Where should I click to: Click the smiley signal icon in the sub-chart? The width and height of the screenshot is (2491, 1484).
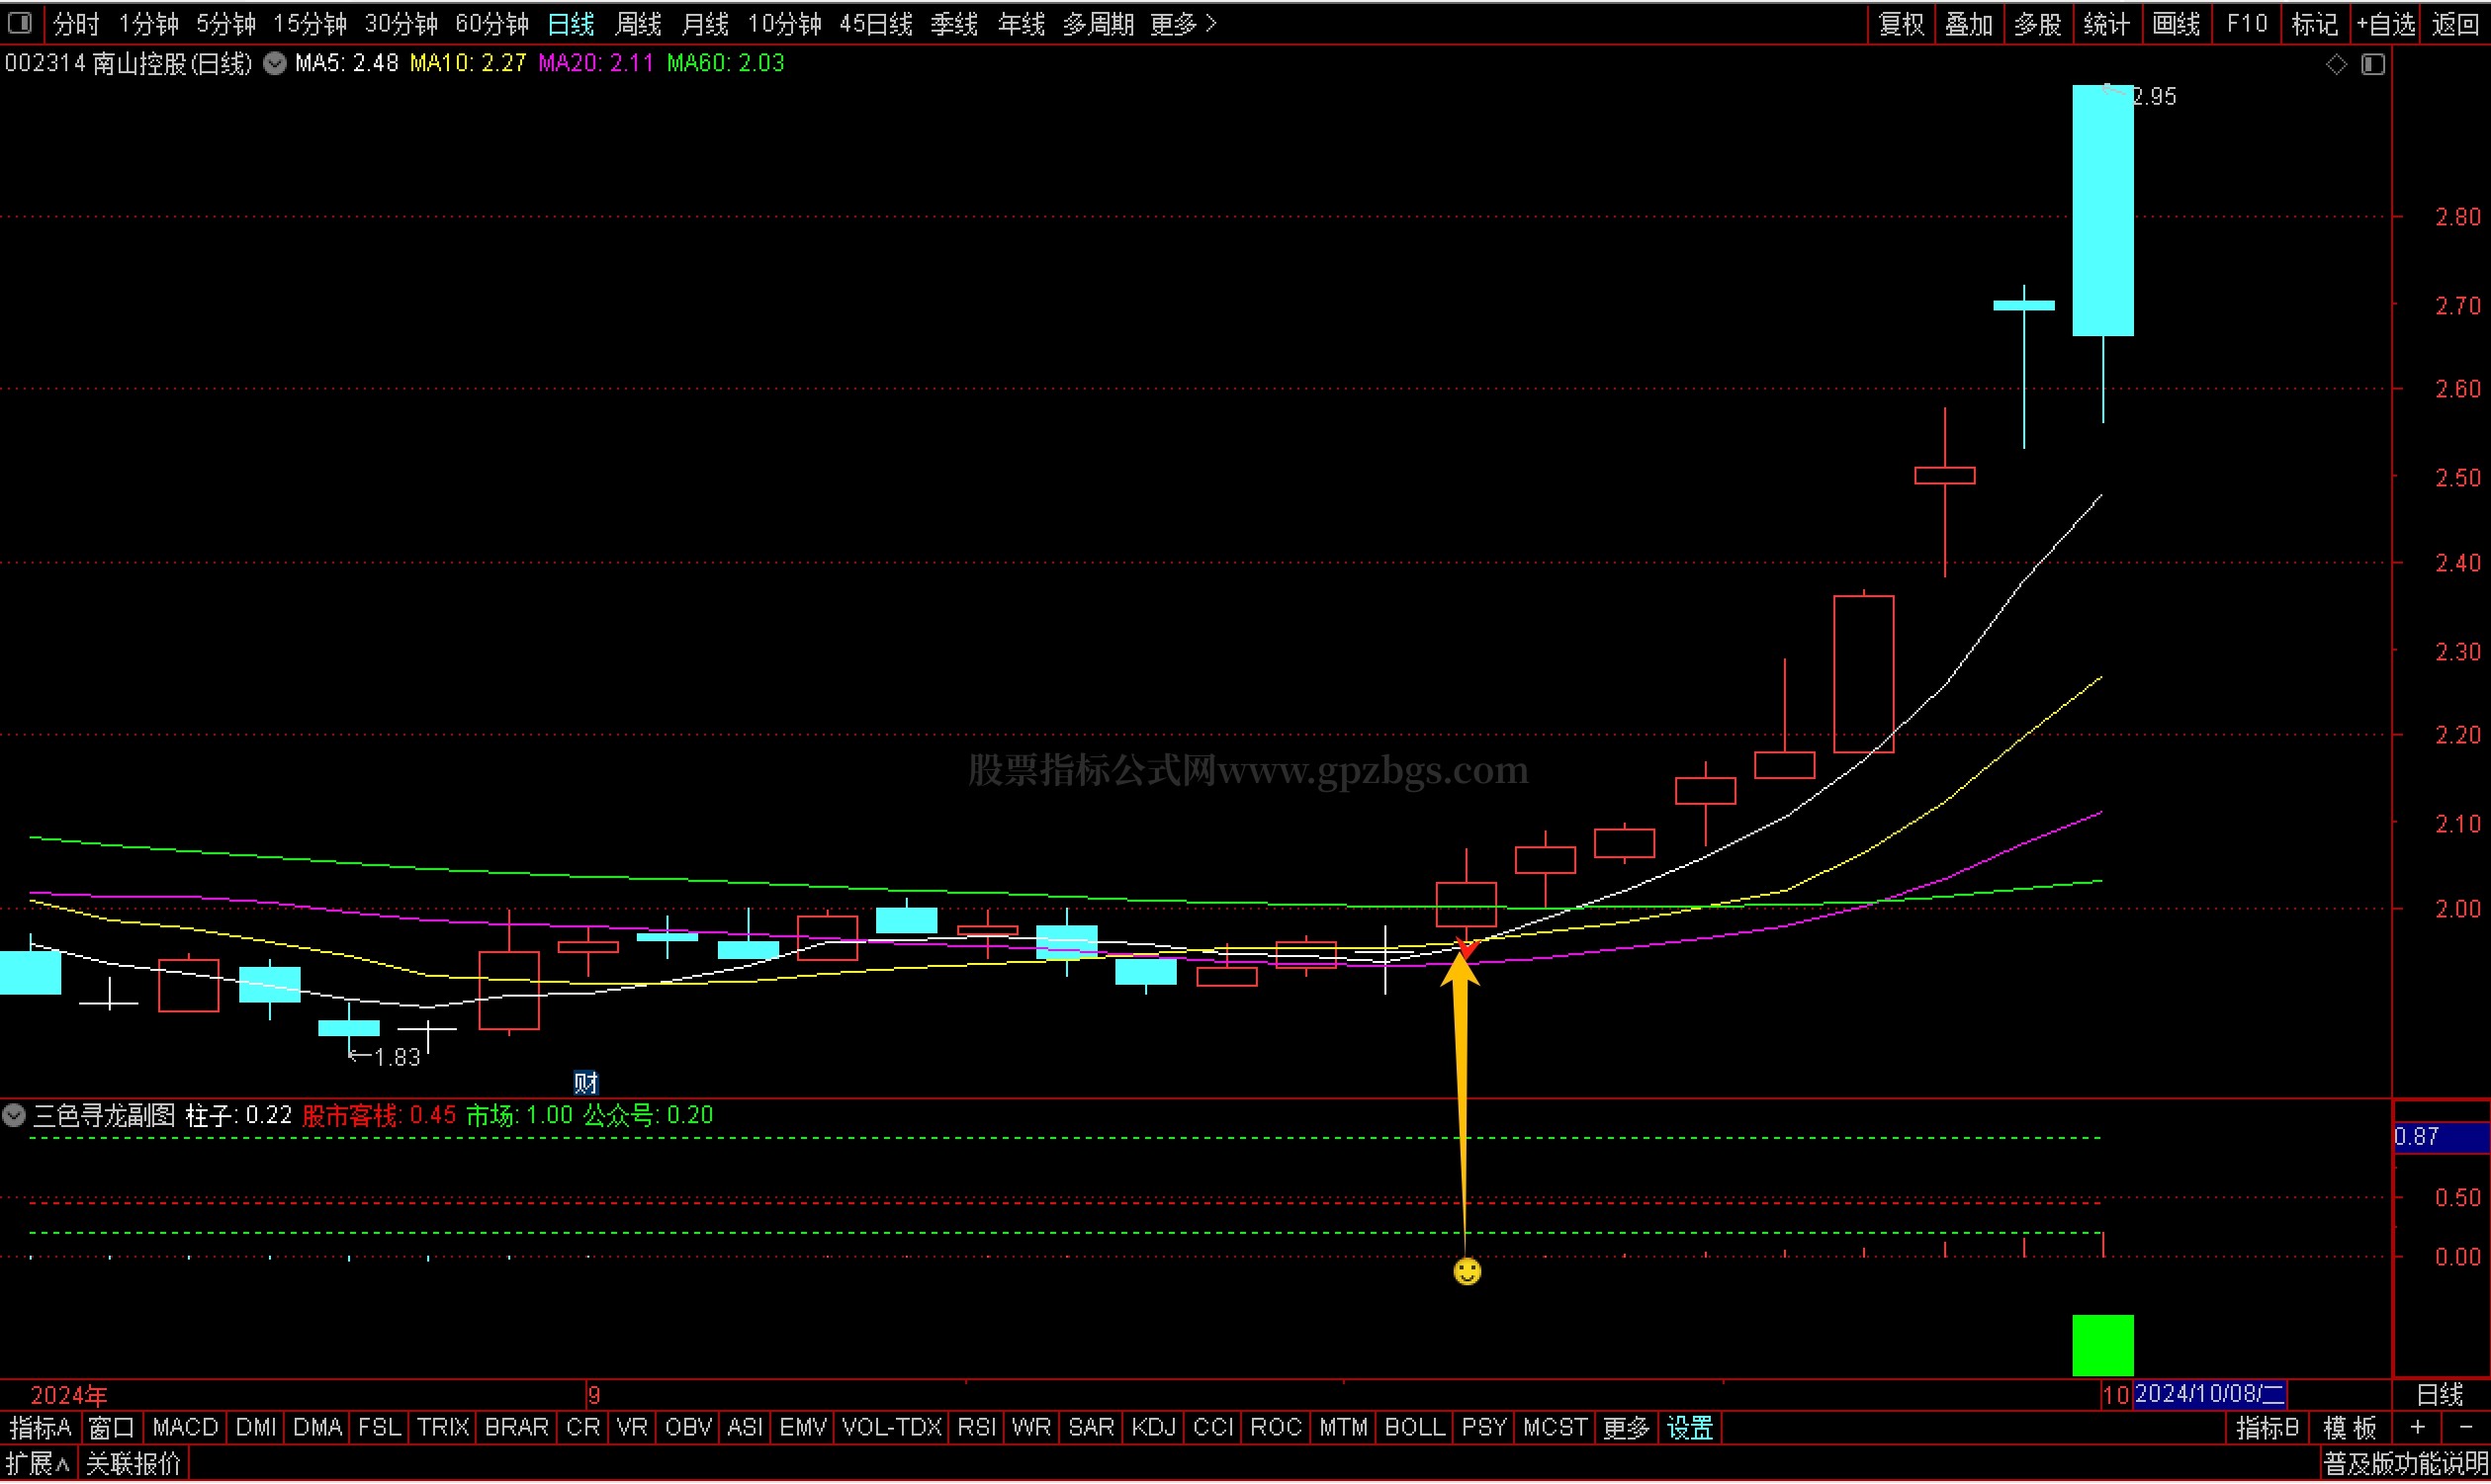pyautogui.click(x=1466, y=1271)
